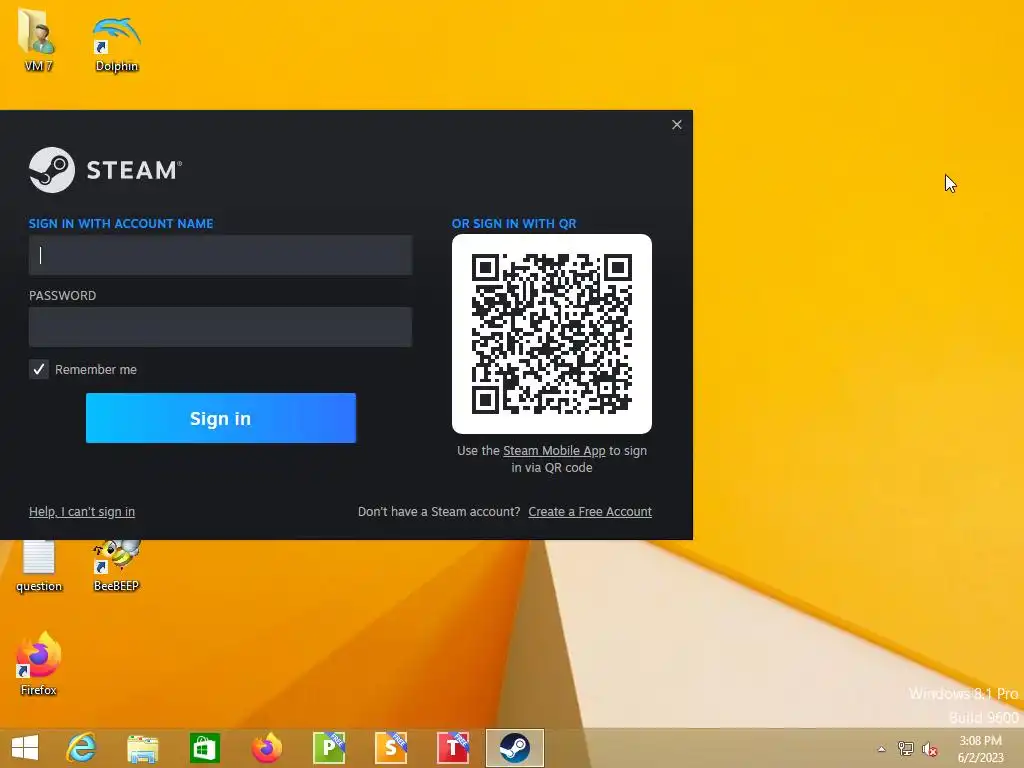Focus the Password input field
The width and height of the screenshot is (1024, 768).
220,327
